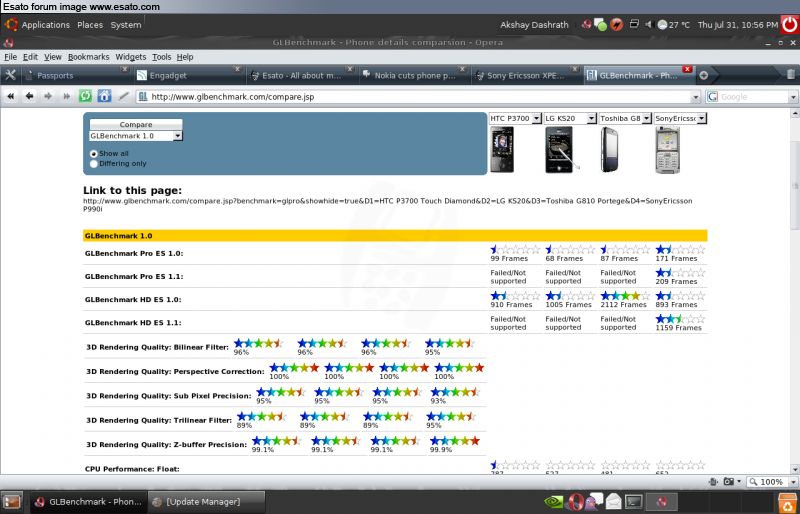This screenshot has height=514, width=800.
Task: Select the Show all radio button
Action: (93, 154)
